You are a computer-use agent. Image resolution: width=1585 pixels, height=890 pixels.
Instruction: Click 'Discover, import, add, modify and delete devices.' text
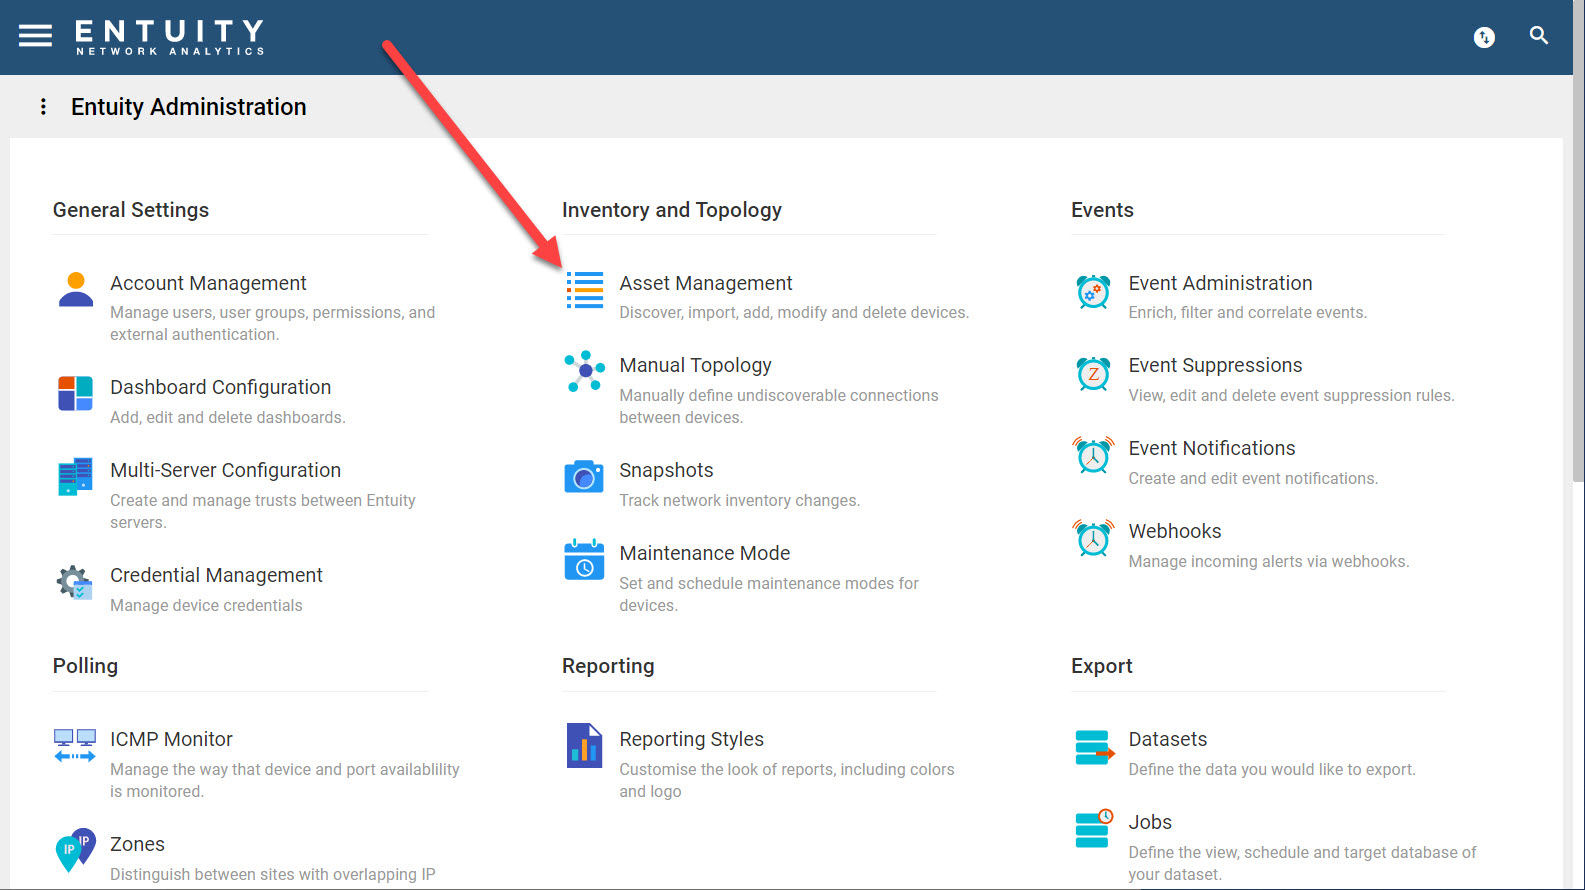pyautogui.click(x=794, y=312)
